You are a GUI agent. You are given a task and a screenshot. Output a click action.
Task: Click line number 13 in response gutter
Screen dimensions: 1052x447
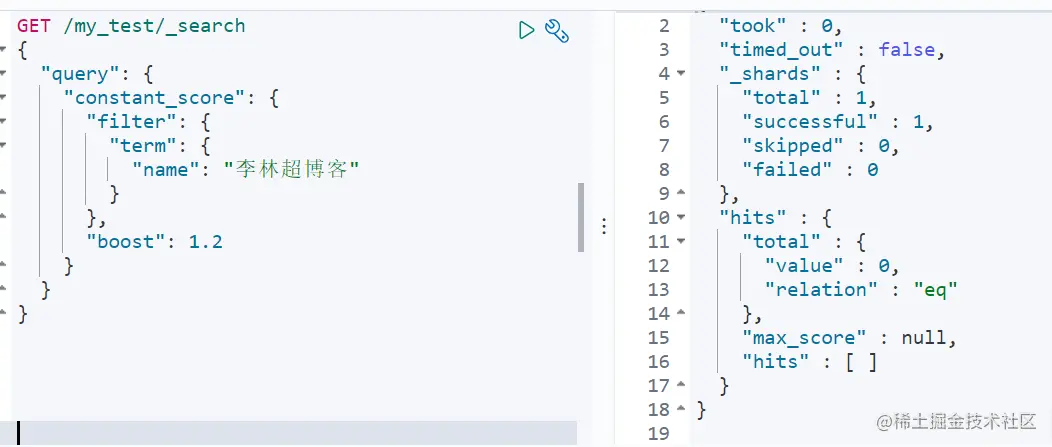659,290
